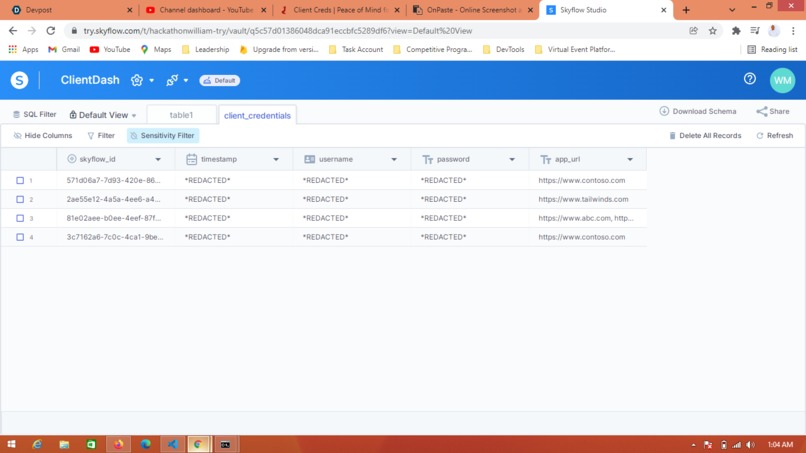
Task: Click the username column type icon
Action: point(309,159)
